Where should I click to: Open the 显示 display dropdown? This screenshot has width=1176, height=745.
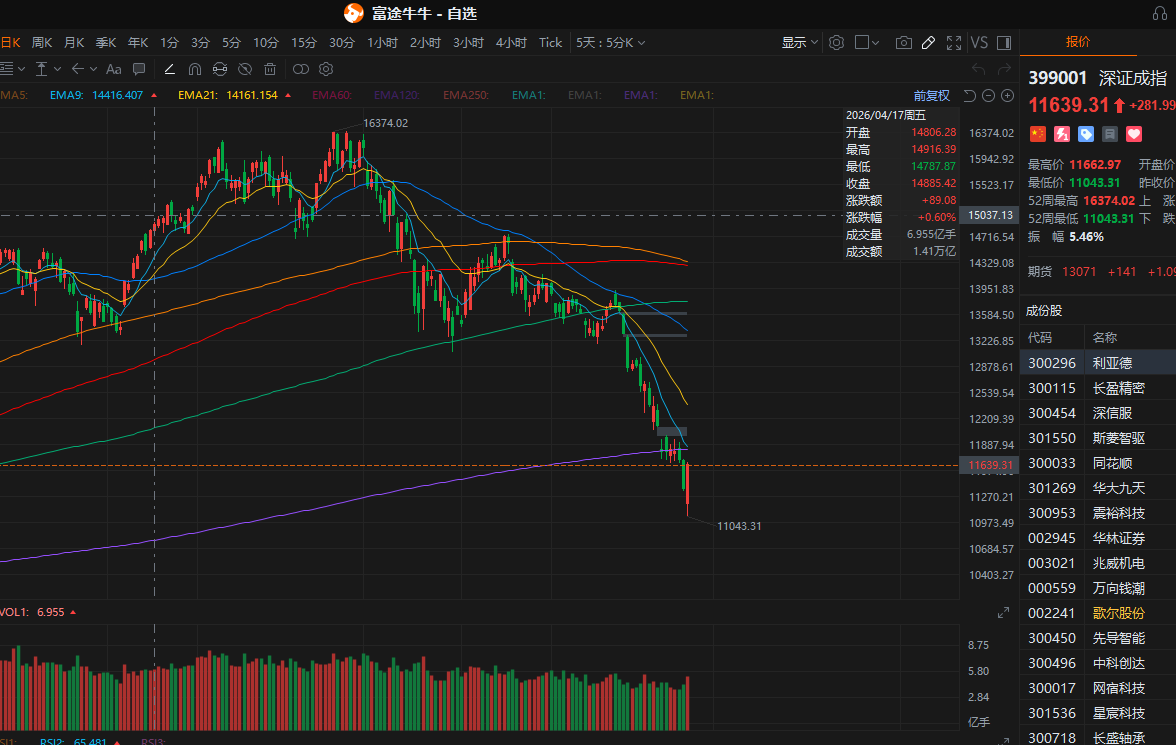pos(800,43)
